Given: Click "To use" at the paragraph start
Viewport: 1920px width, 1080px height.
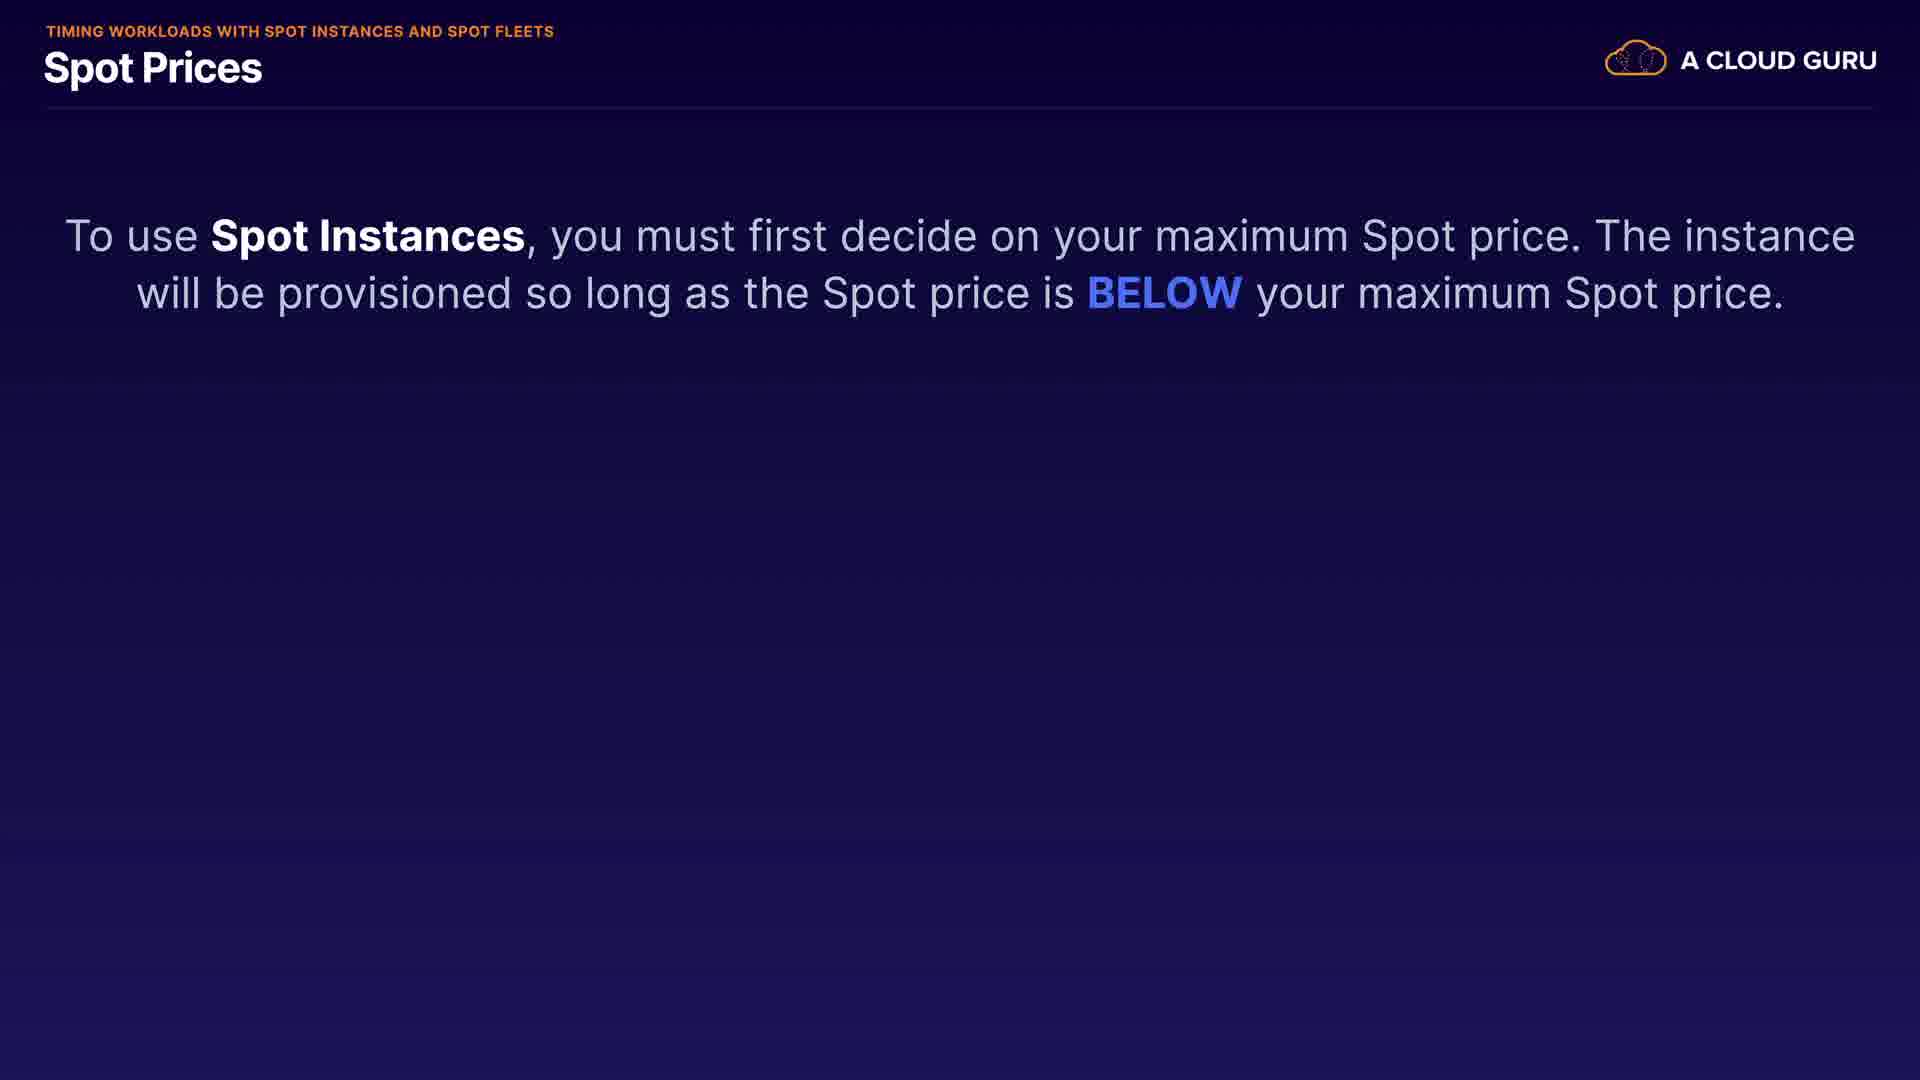Looking at the screenshot, I should point(131,237).
